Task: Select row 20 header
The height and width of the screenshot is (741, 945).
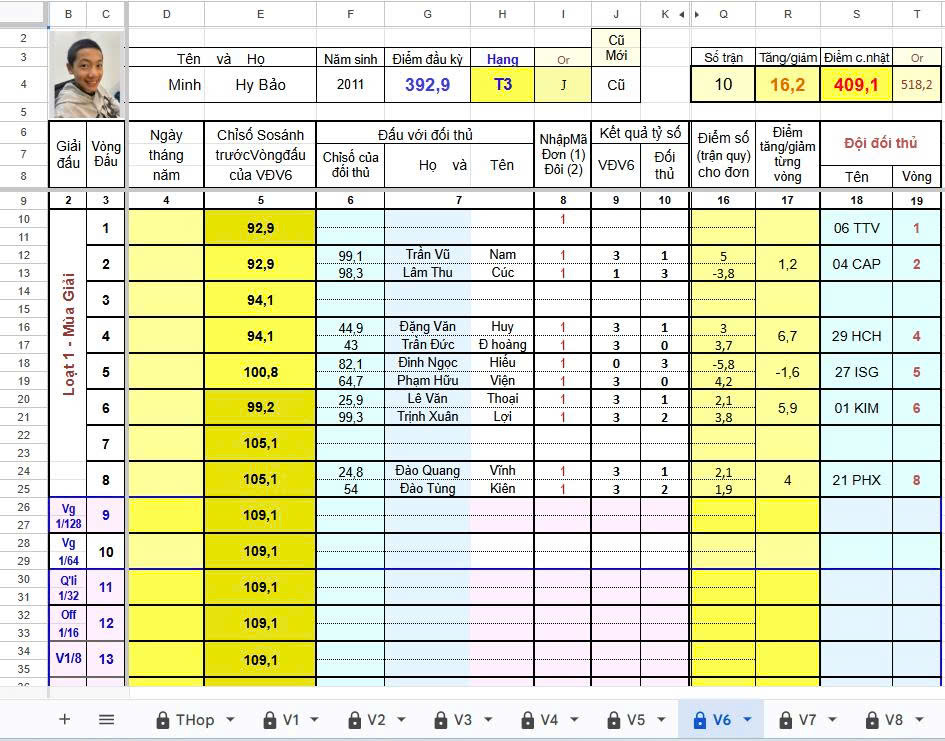Action: [24, 399]
